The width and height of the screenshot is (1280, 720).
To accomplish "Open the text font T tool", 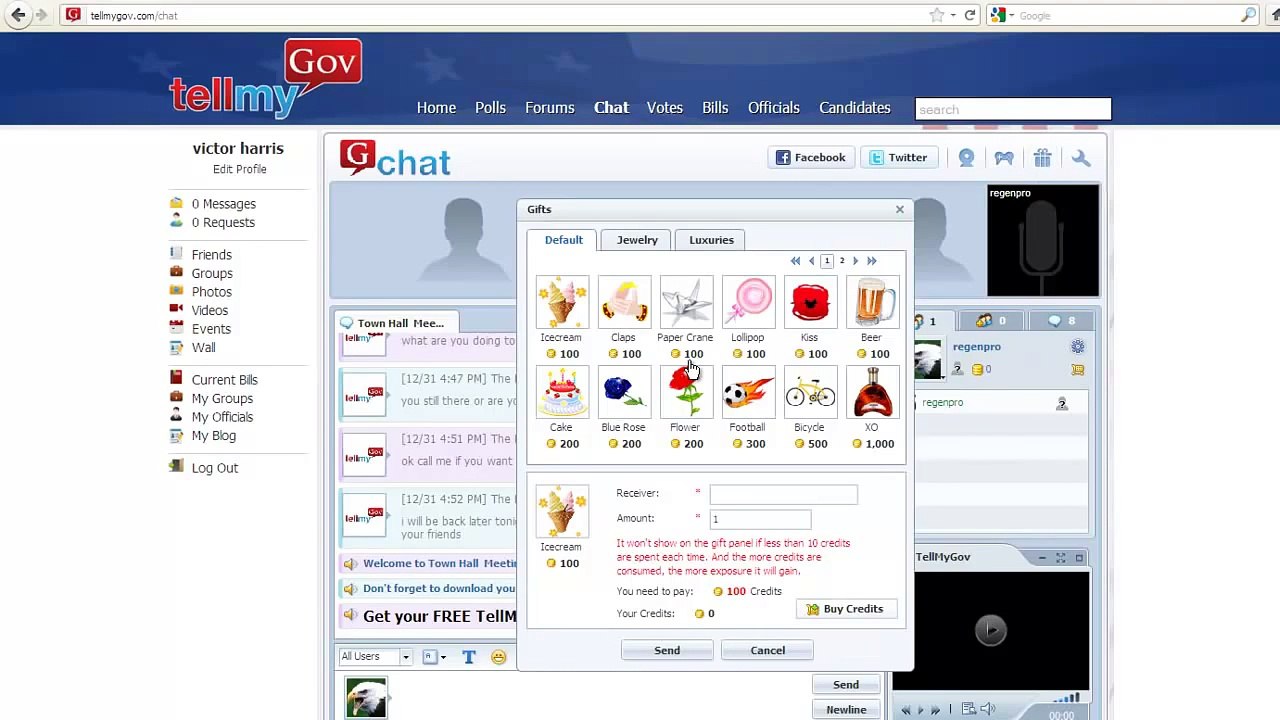I will [468, 657].
